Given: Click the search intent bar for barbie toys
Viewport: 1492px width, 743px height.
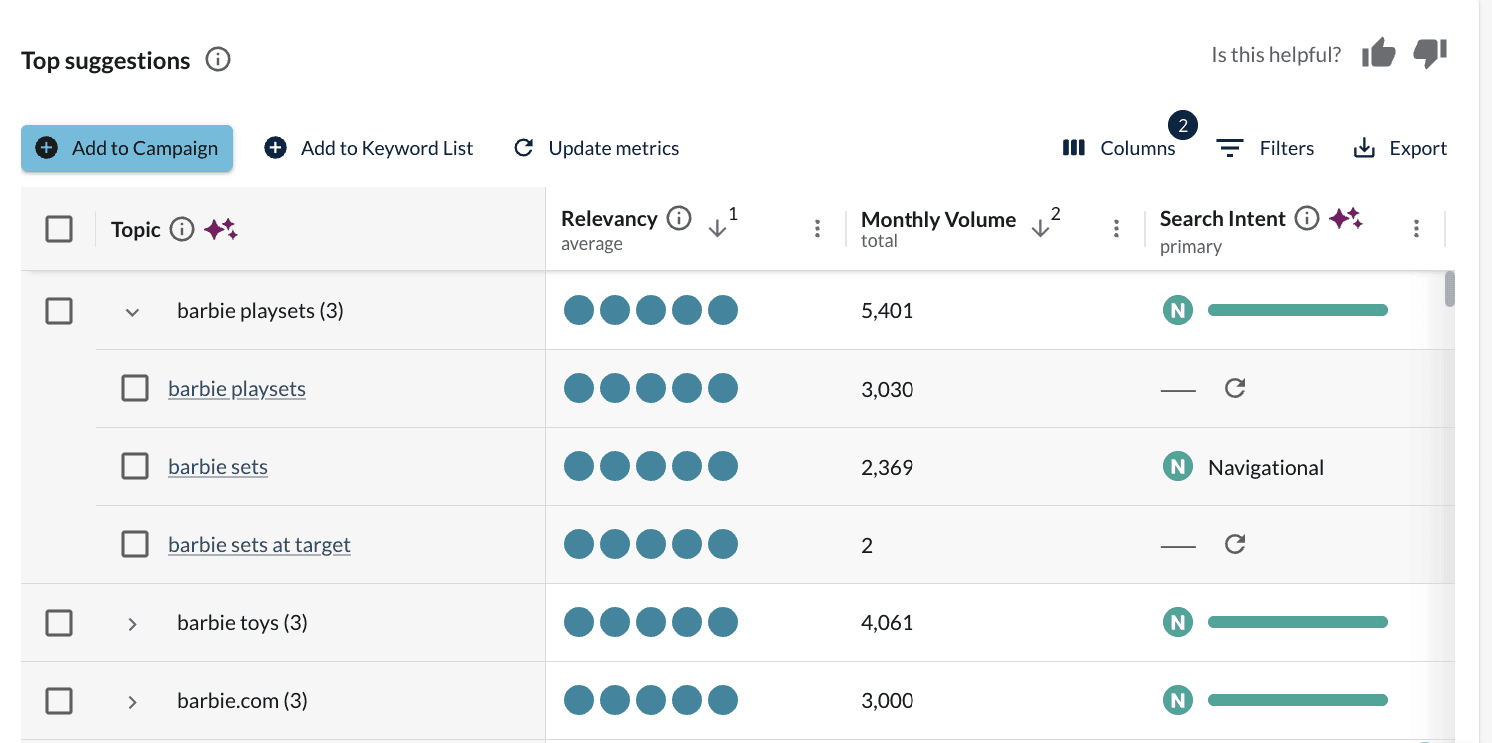Looking at the screenshot, I should click(x=1297, y=622).
